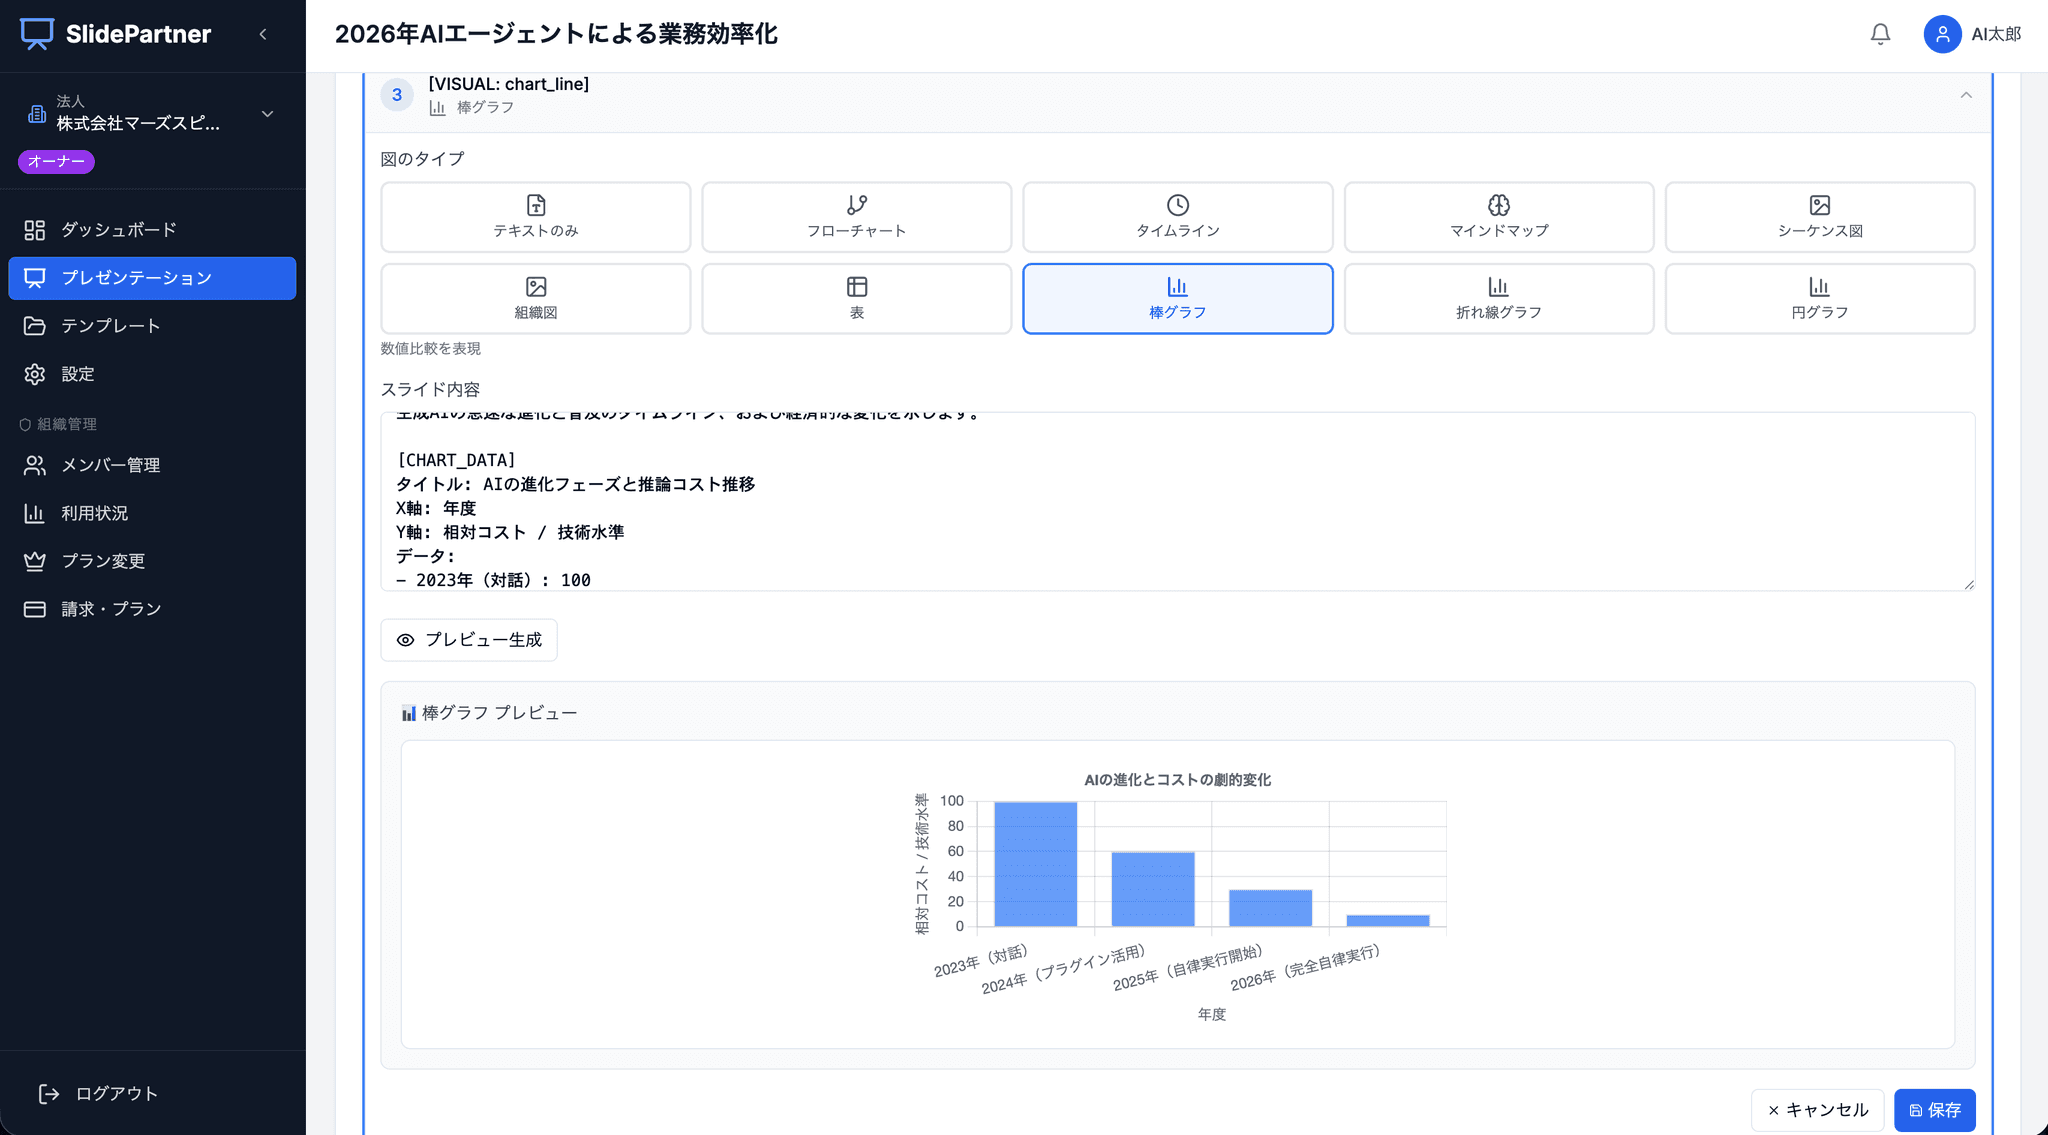The image size is (2048, 1135).
Task: Select the 円グラフ figure type
Action: [x=1819, y=298]
